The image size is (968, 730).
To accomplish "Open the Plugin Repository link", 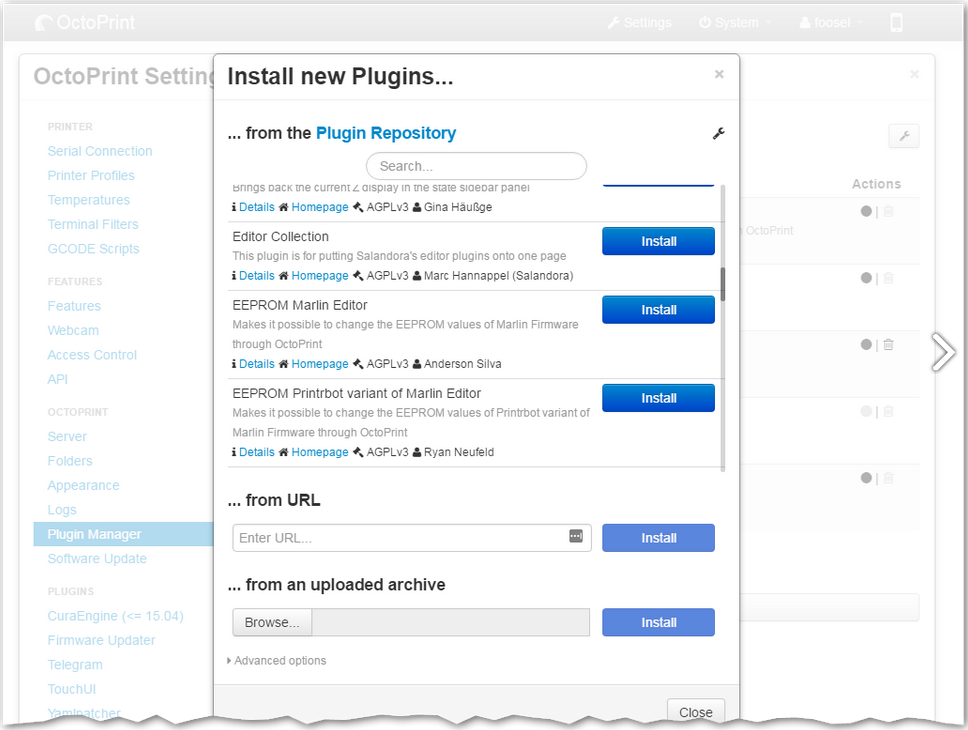I will (386, 133).
